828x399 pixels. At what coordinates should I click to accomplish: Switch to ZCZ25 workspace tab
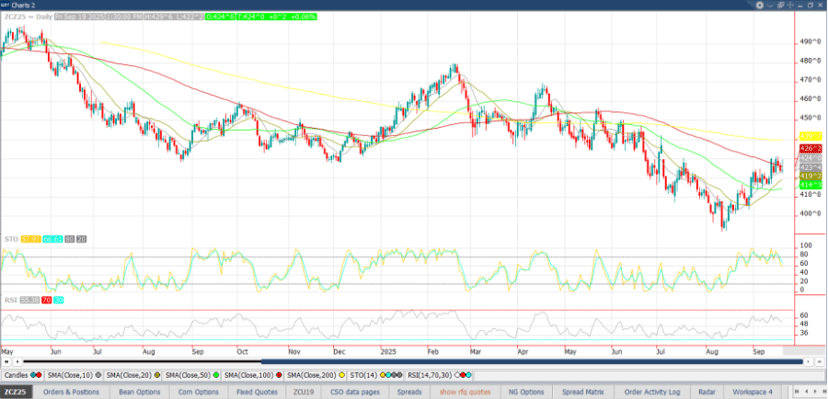(x=16, y=392)
